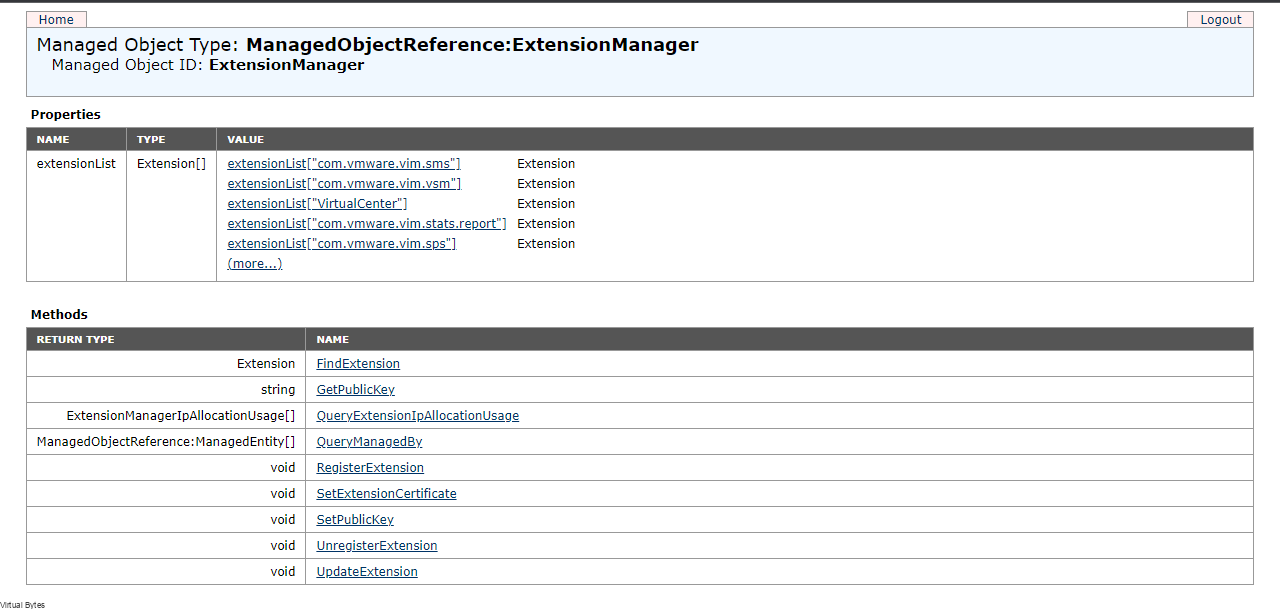
Task: Click the extensionList property name cell
Action: click(x=76, y=163)
